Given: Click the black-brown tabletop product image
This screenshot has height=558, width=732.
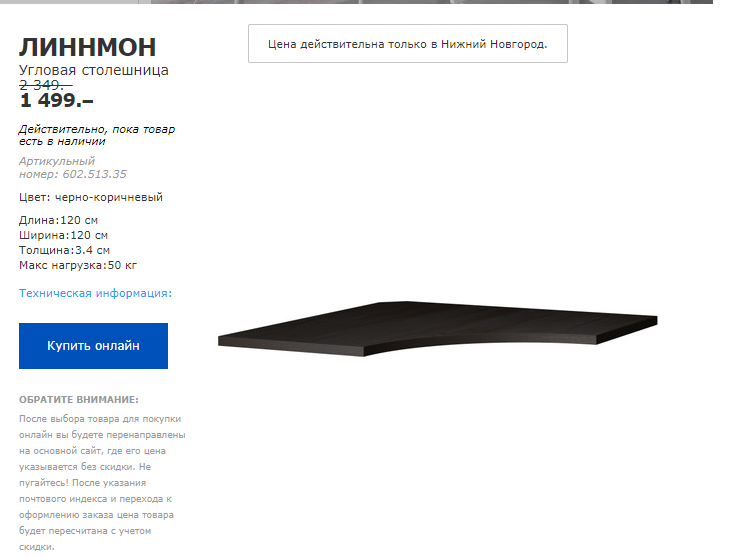Looking at the screenshot, I should (x=437, y=329).
